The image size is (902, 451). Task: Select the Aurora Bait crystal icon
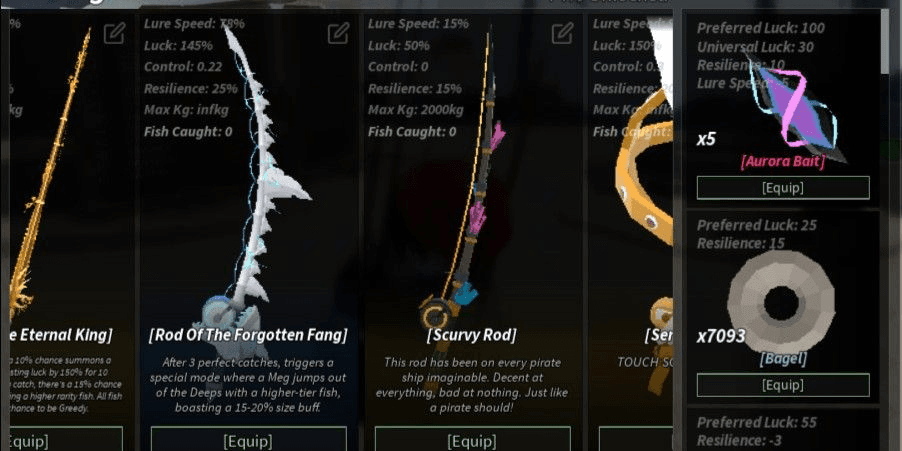[794, 109]
